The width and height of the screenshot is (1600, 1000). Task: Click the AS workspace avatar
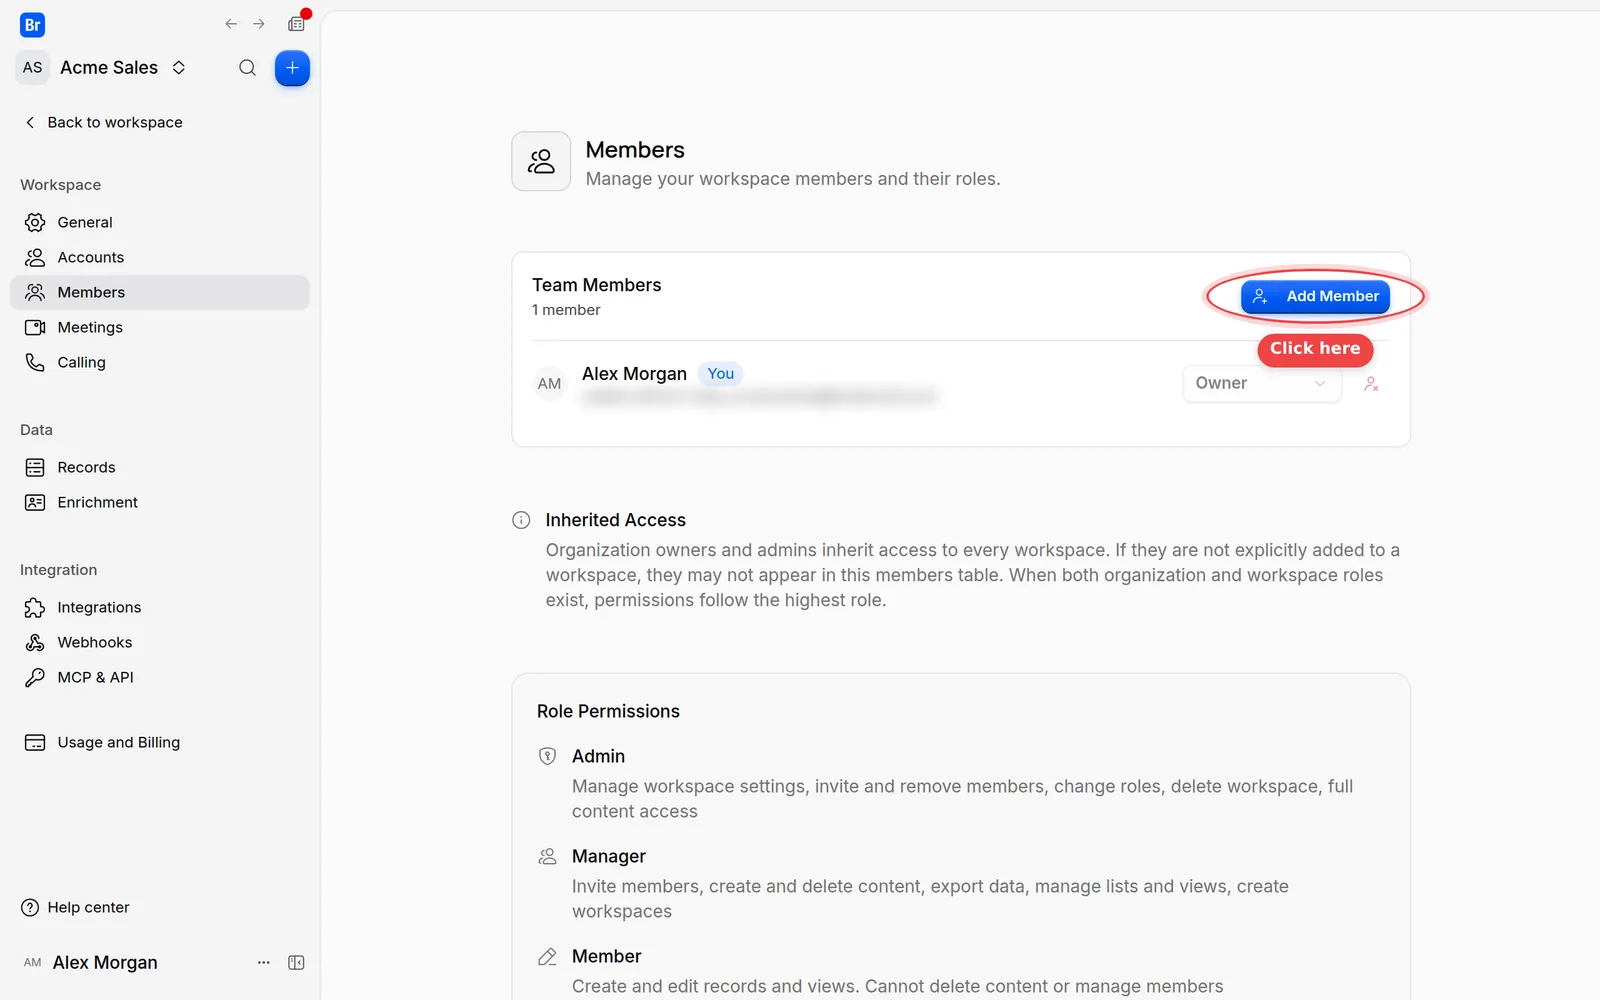coord(33,68)
